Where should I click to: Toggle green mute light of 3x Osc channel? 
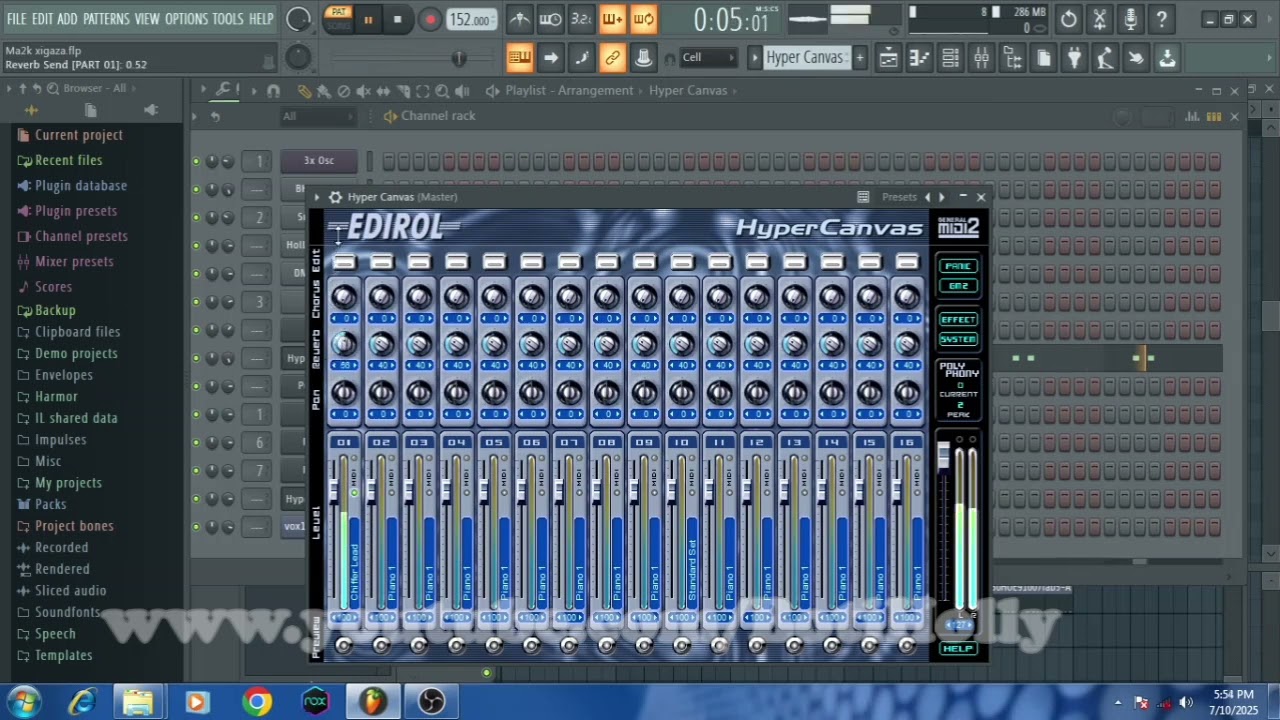196,161
